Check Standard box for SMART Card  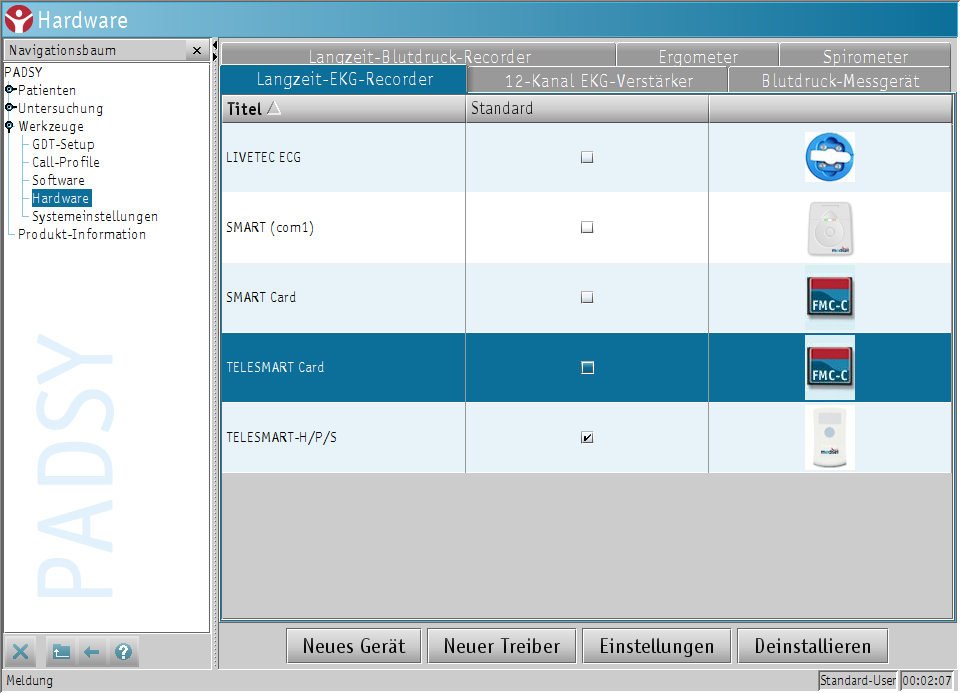(x=587, y=298)
